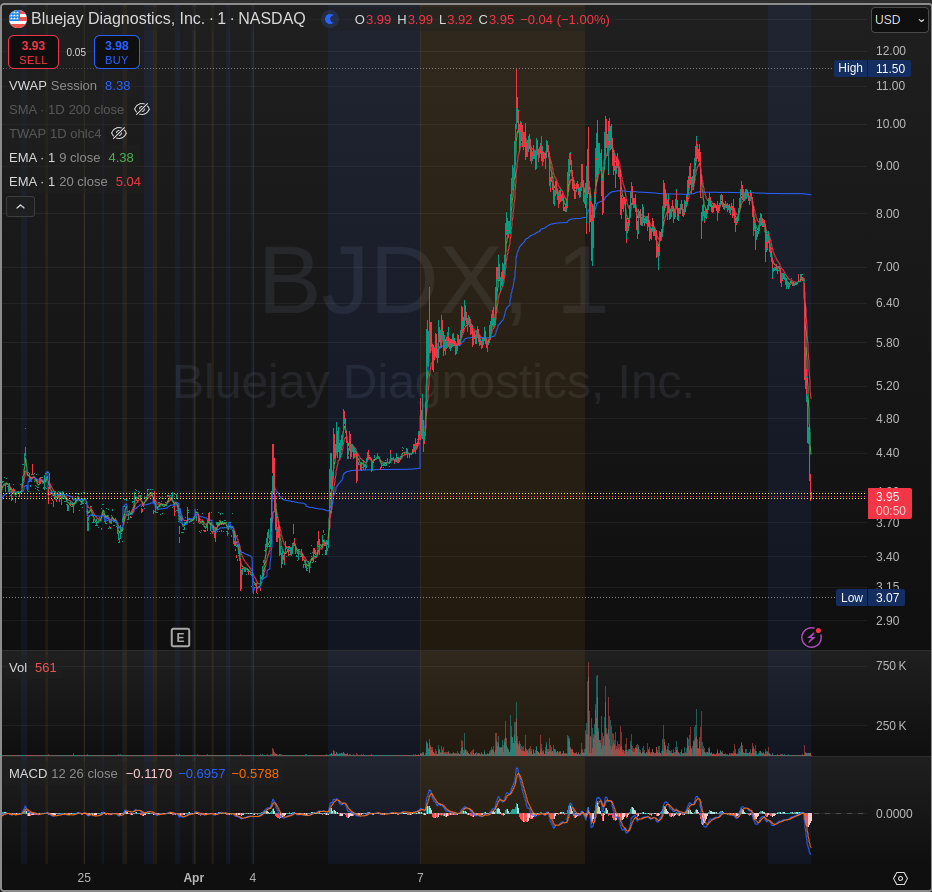Open the USD currency dropdown
This screenshot has height=892, width=932.
pos(899,20)
